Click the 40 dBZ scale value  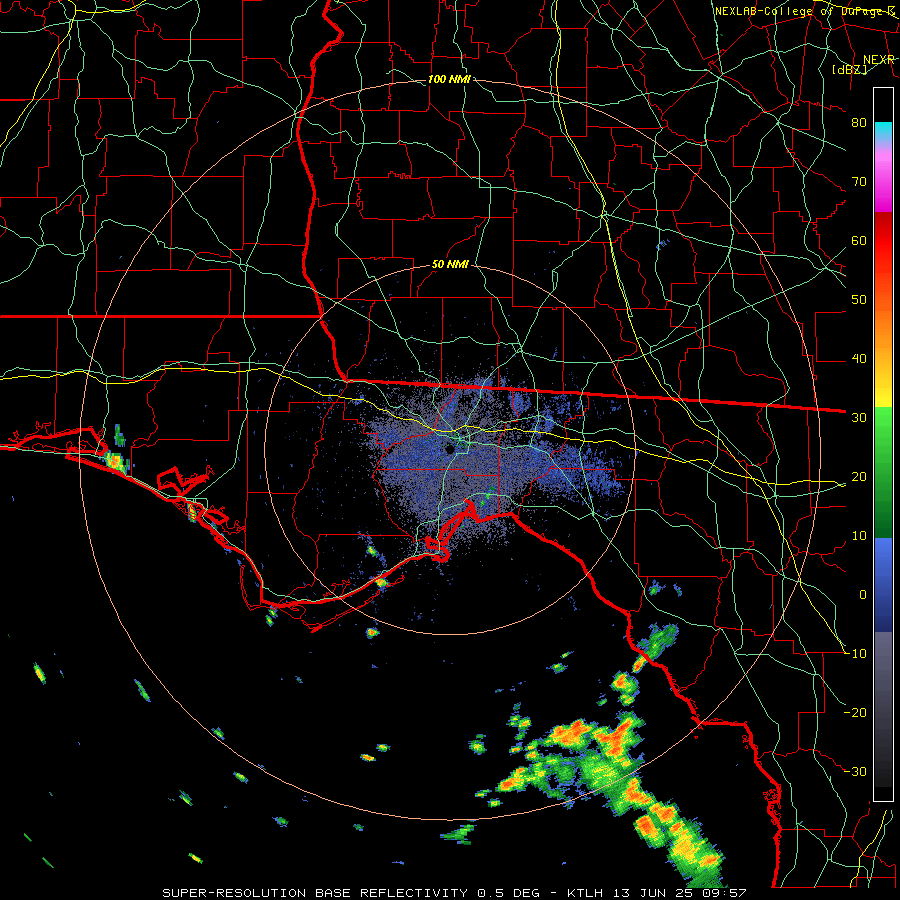pos(859,359)
